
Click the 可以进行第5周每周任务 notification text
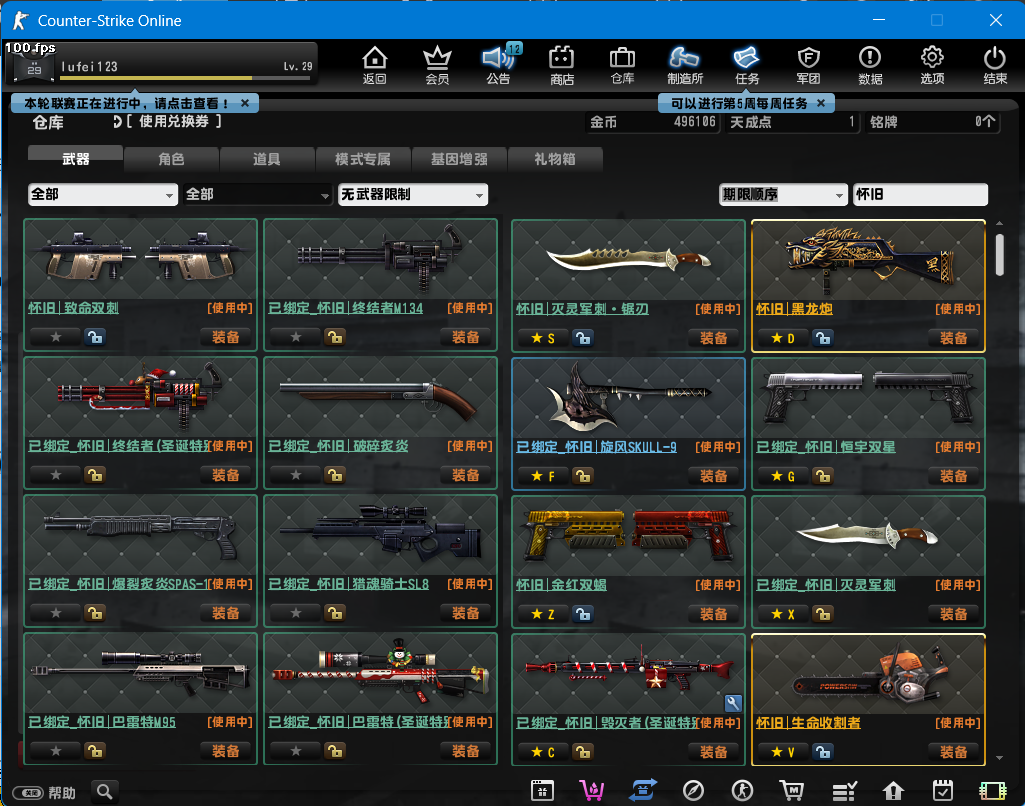coord(739,103)
